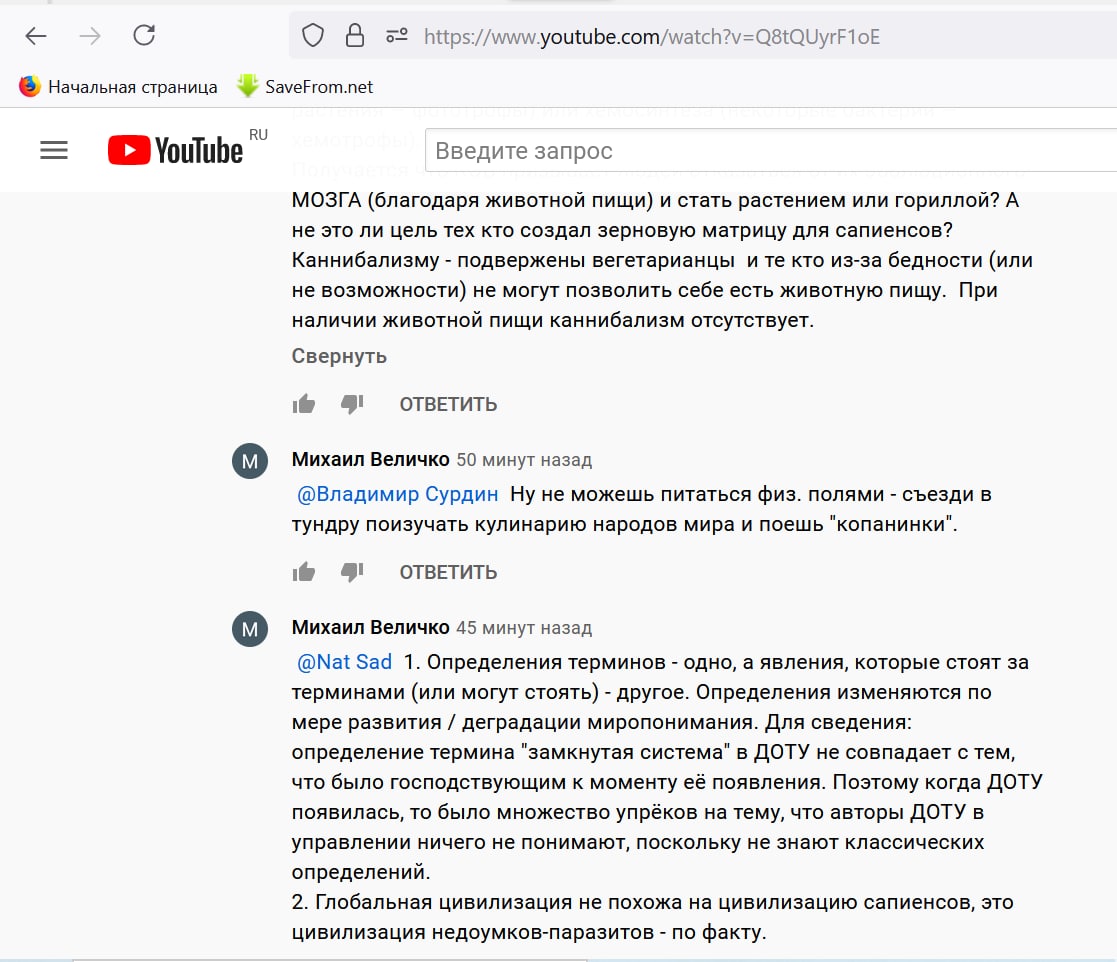The image size is (1117, 962).
Task: Go to YouTube home via logo
Action: point(176,151)
